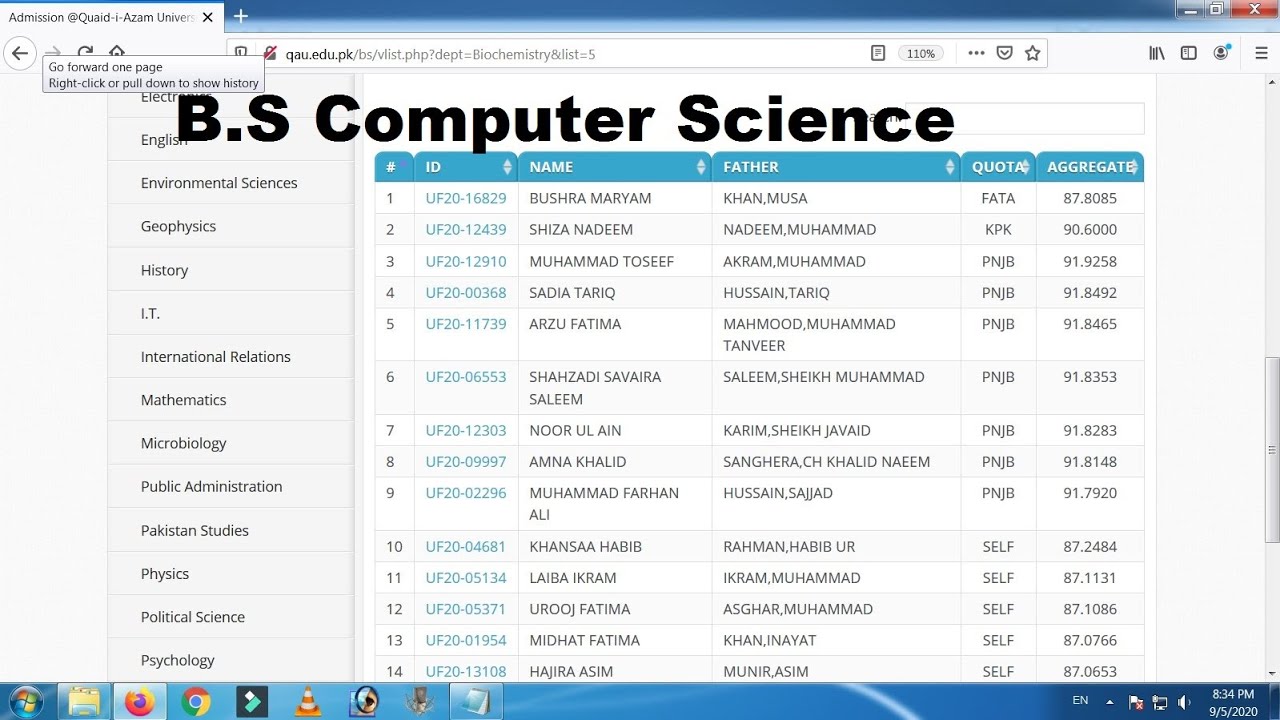The height and width of the screenshot is (720, 1280).
Task: Open the Firefox hamburger menu
Action: tap(1261, 53)
